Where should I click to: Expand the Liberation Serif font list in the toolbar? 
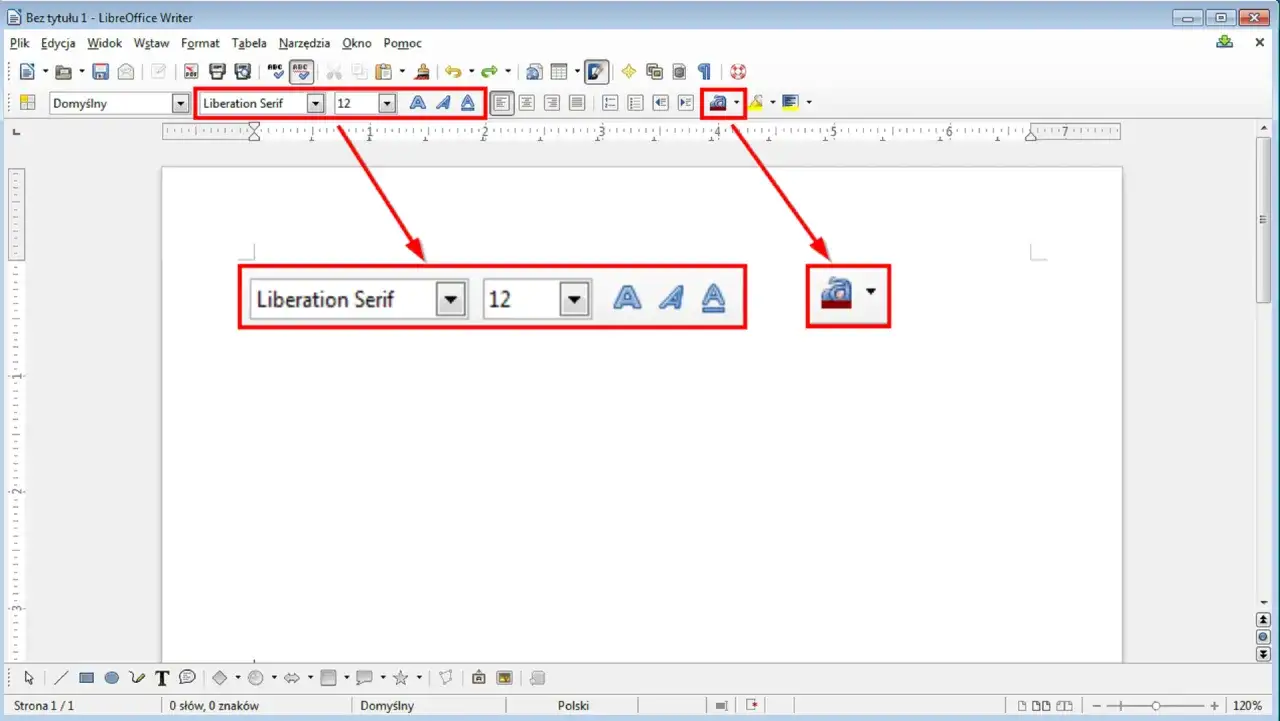(x=316, y=103)
